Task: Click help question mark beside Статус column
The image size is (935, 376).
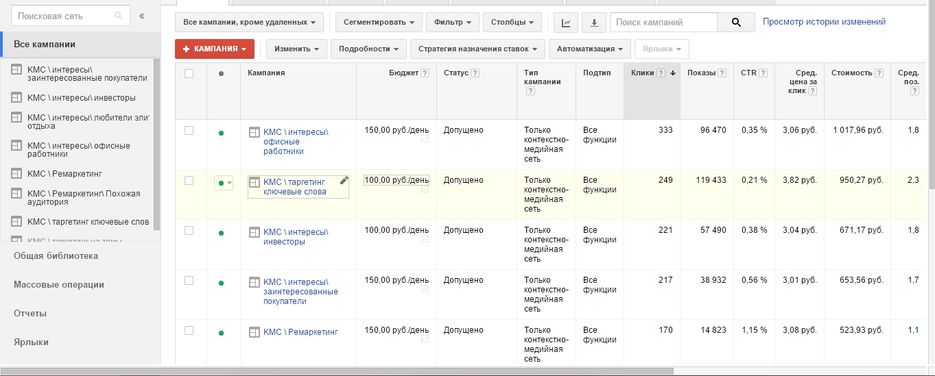Action: click(475, 73)
